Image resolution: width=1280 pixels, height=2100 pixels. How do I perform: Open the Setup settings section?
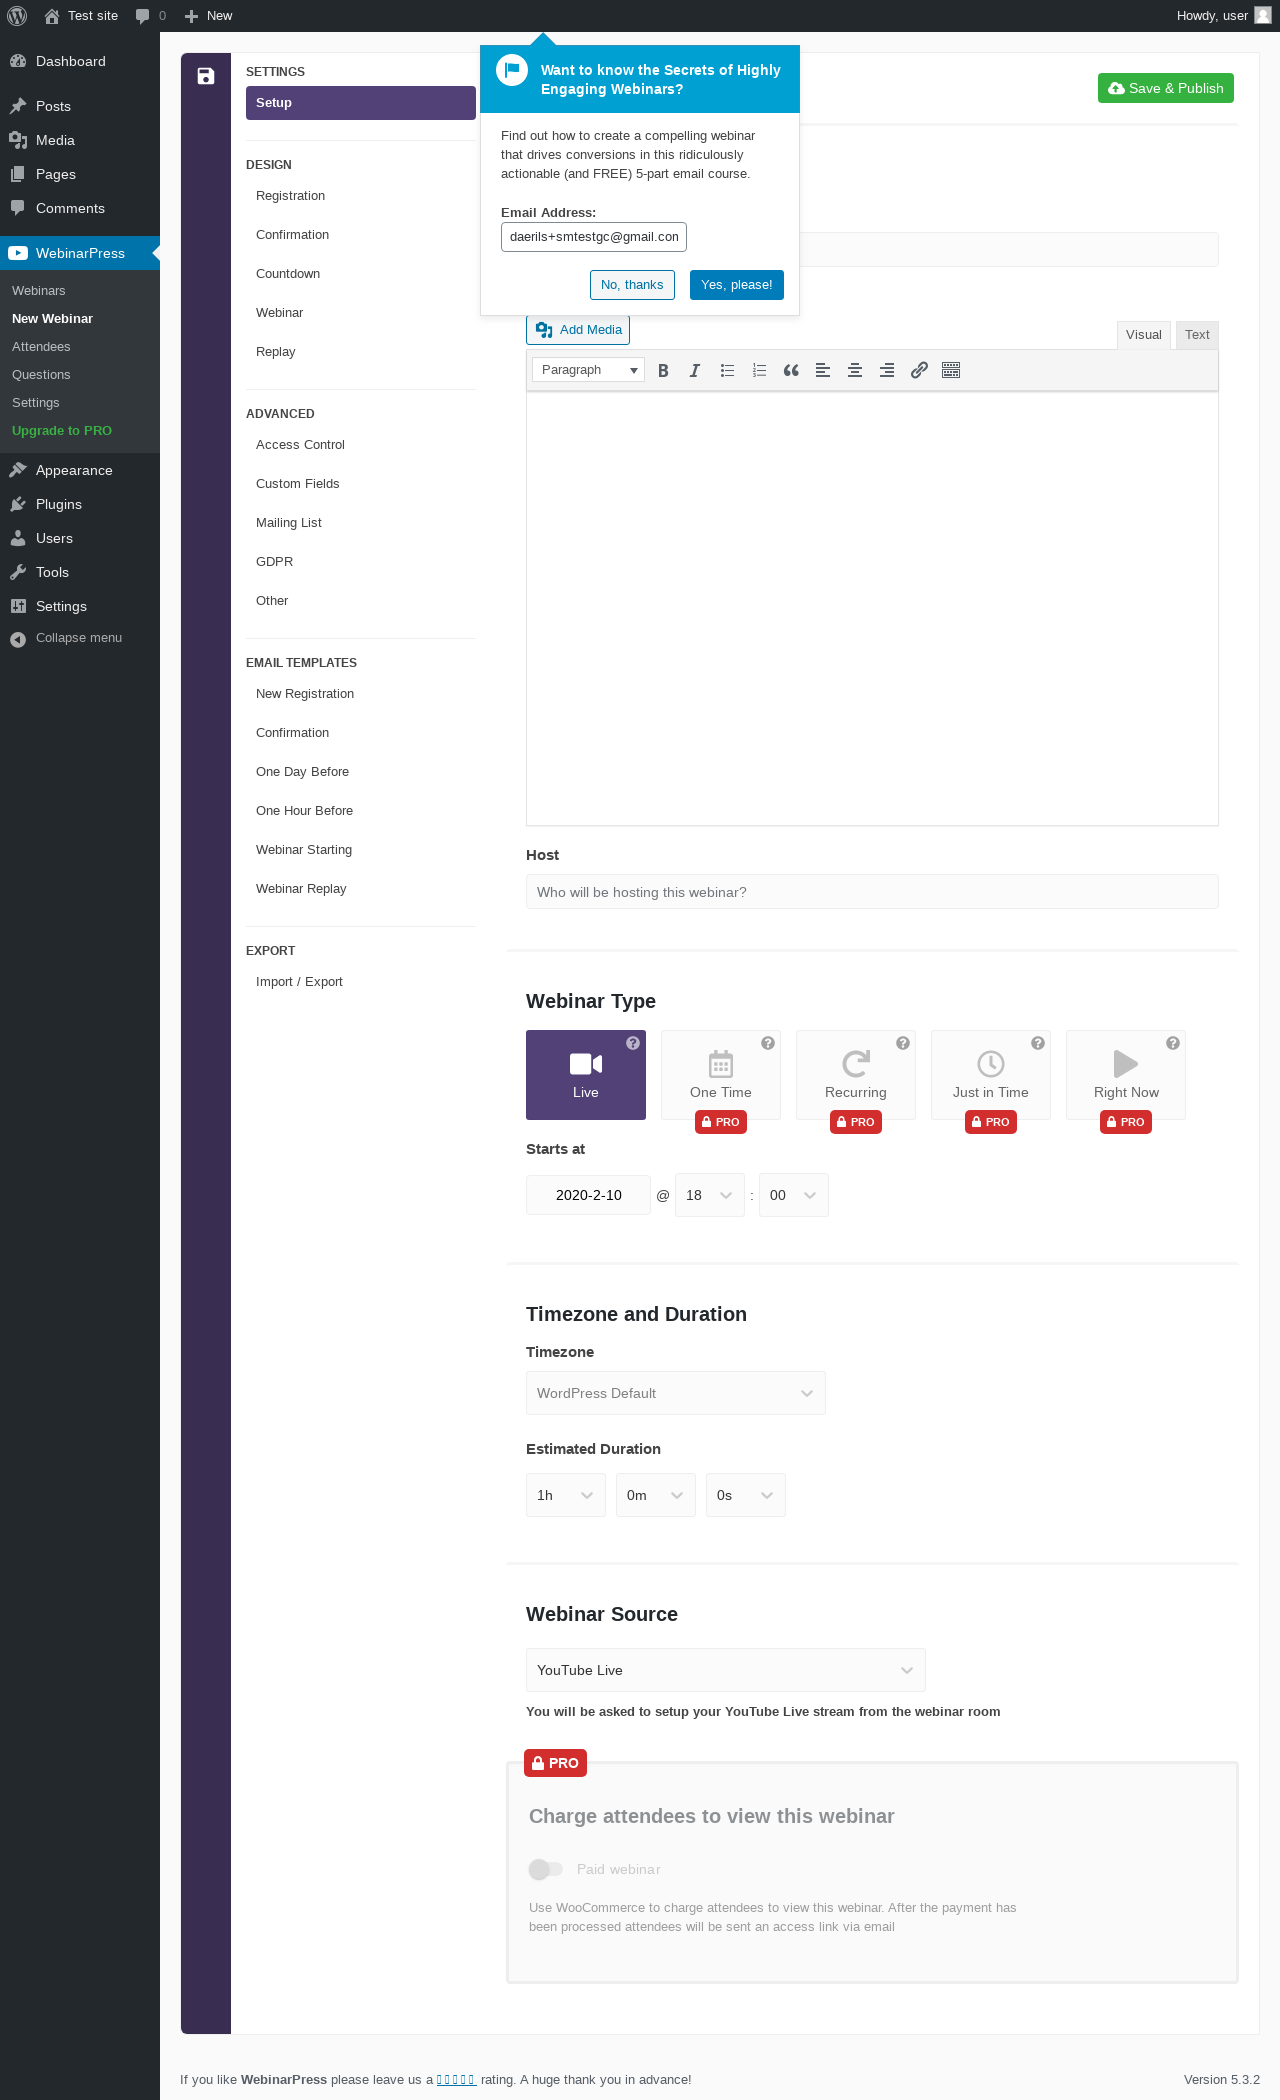click(x=361, y=103)
